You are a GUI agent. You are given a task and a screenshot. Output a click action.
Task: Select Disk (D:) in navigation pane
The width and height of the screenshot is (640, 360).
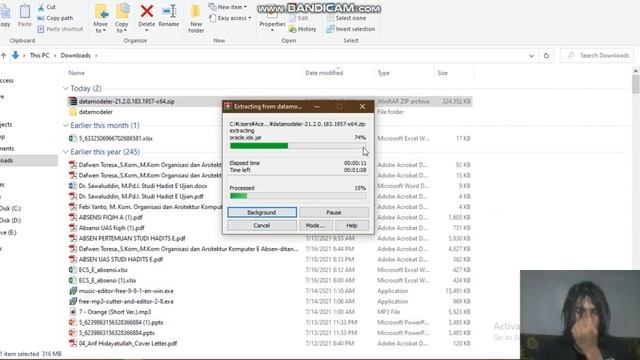point(10,220)
